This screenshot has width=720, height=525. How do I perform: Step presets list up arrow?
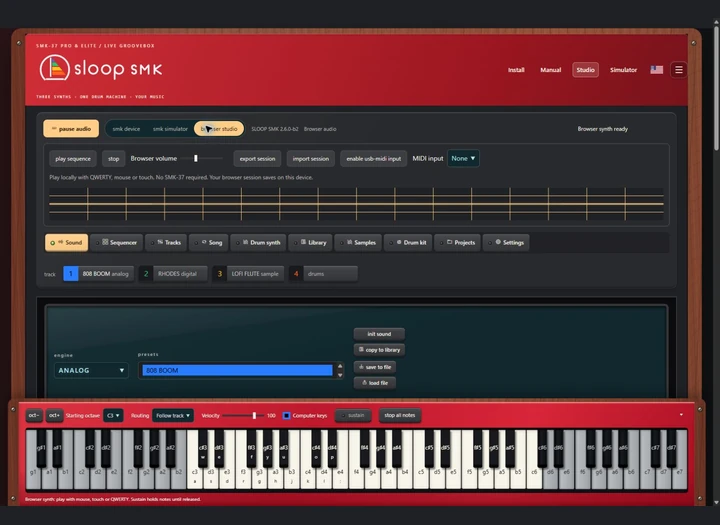click(x=340, y=366)
